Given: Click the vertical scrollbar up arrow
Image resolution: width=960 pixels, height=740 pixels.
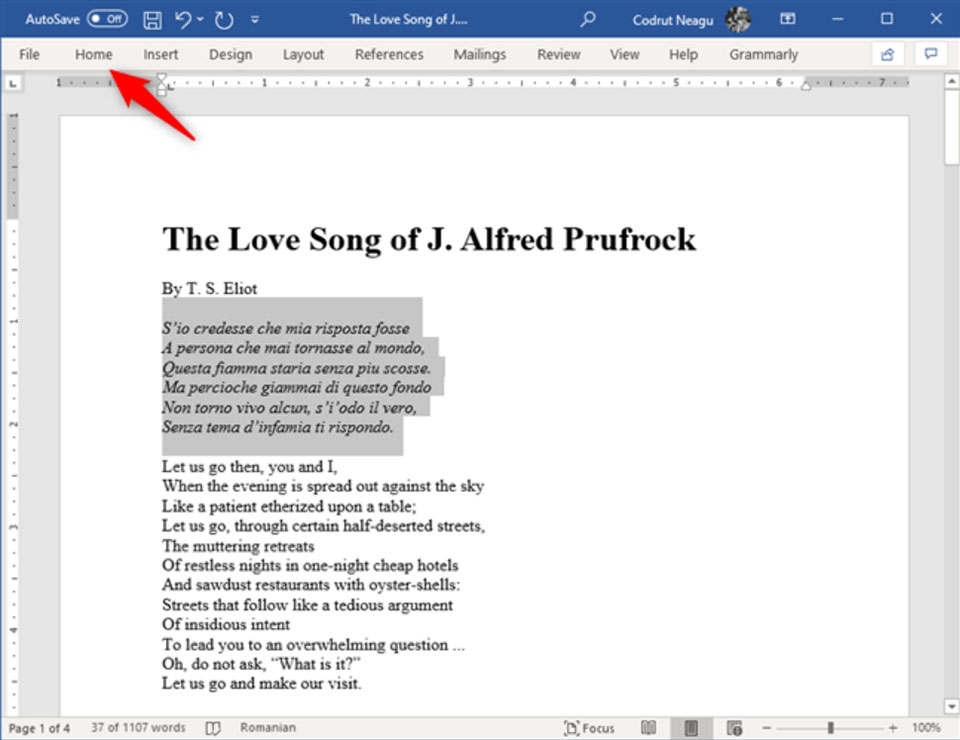Looking at the screenshot, I should tap(951, 81).
